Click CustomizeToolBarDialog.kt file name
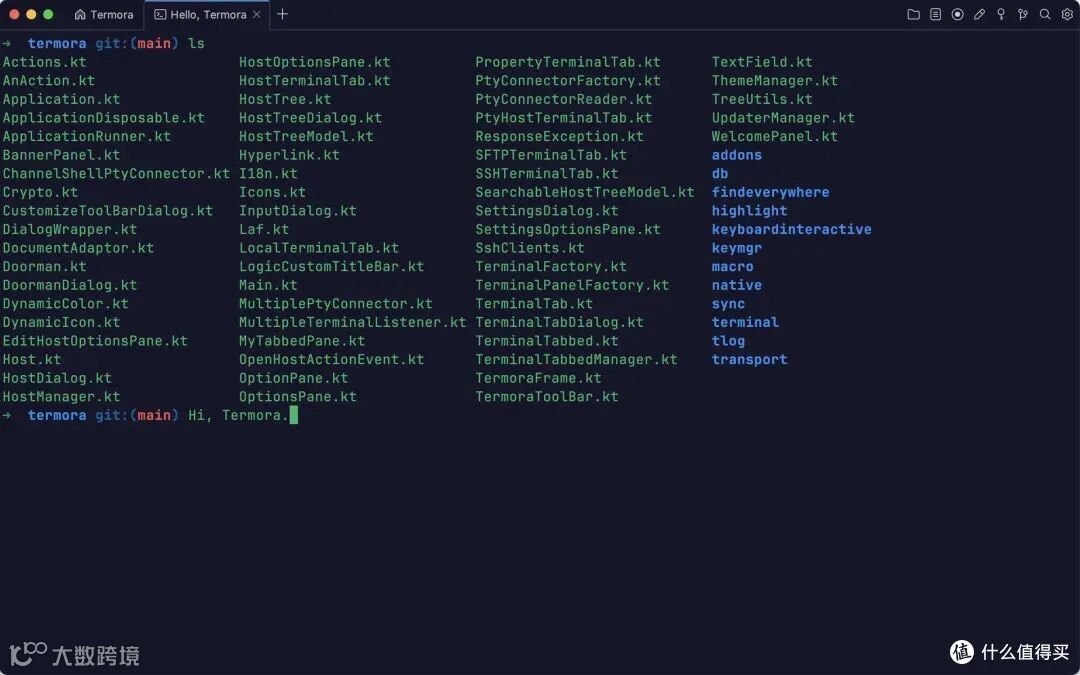 coord(108,211)
